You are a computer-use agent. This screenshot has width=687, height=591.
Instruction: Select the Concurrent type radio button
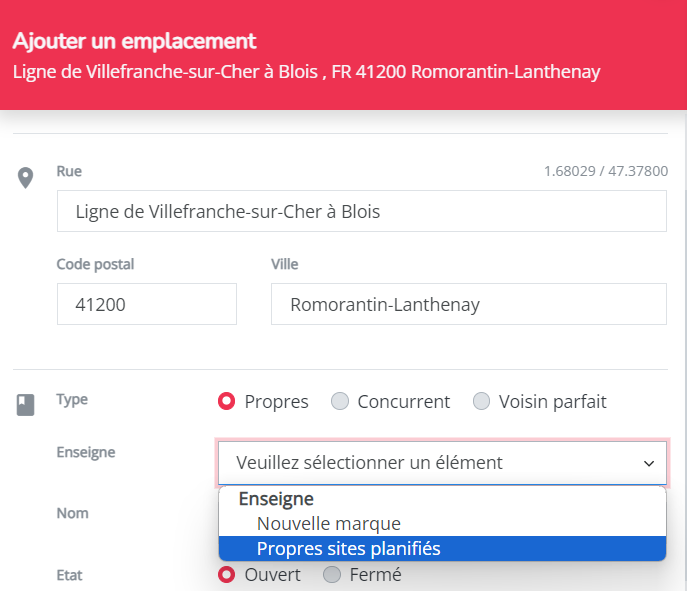[340, 401]
